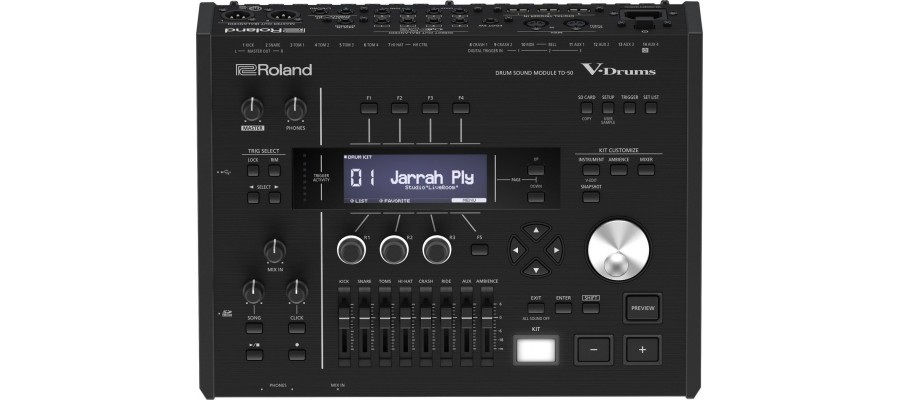This screenshot has width=900, height=400.
Task: Click the illuminated KIT button
Action: [536, 350]
